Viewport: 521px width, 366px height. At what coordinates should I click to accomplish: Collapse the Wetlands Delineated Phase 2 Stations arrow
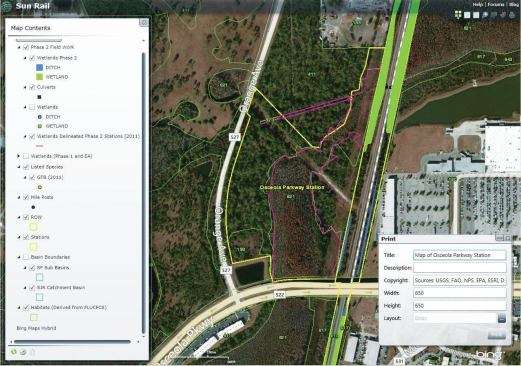pos(25,136)
